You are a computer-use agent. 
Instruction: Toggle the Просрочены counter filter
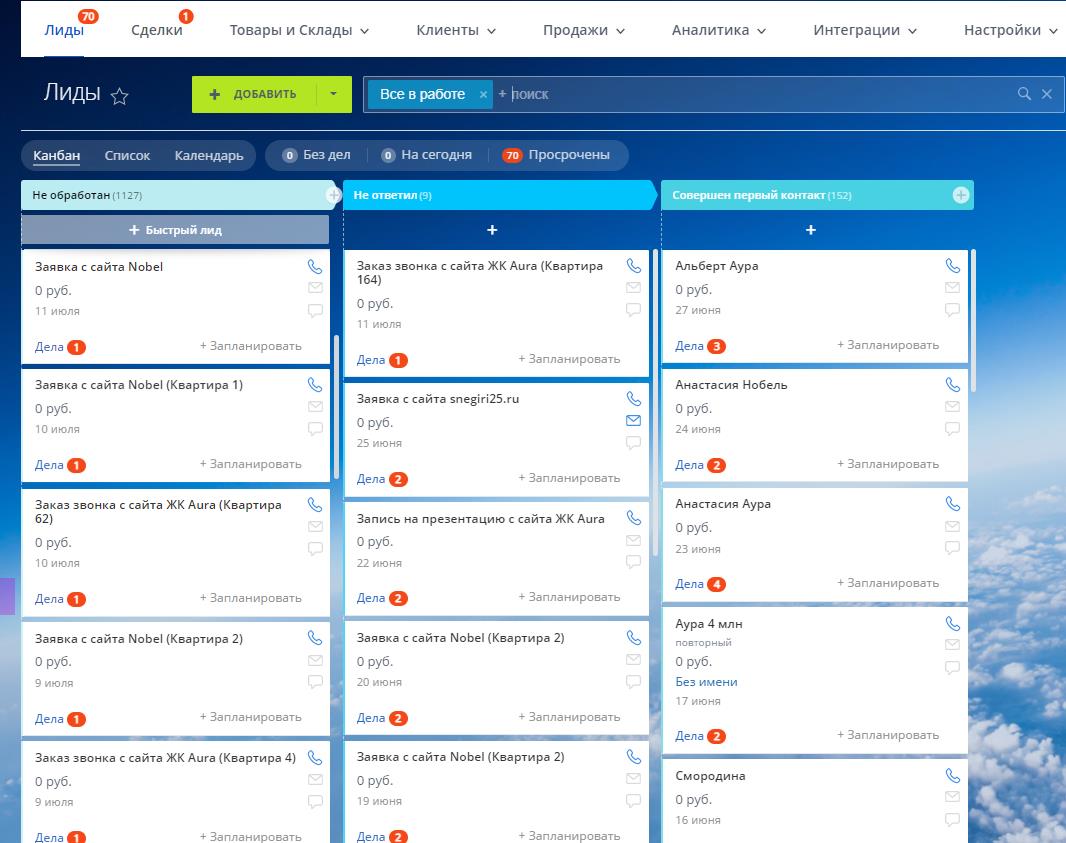pyautogui.click(x=556, y=155)
